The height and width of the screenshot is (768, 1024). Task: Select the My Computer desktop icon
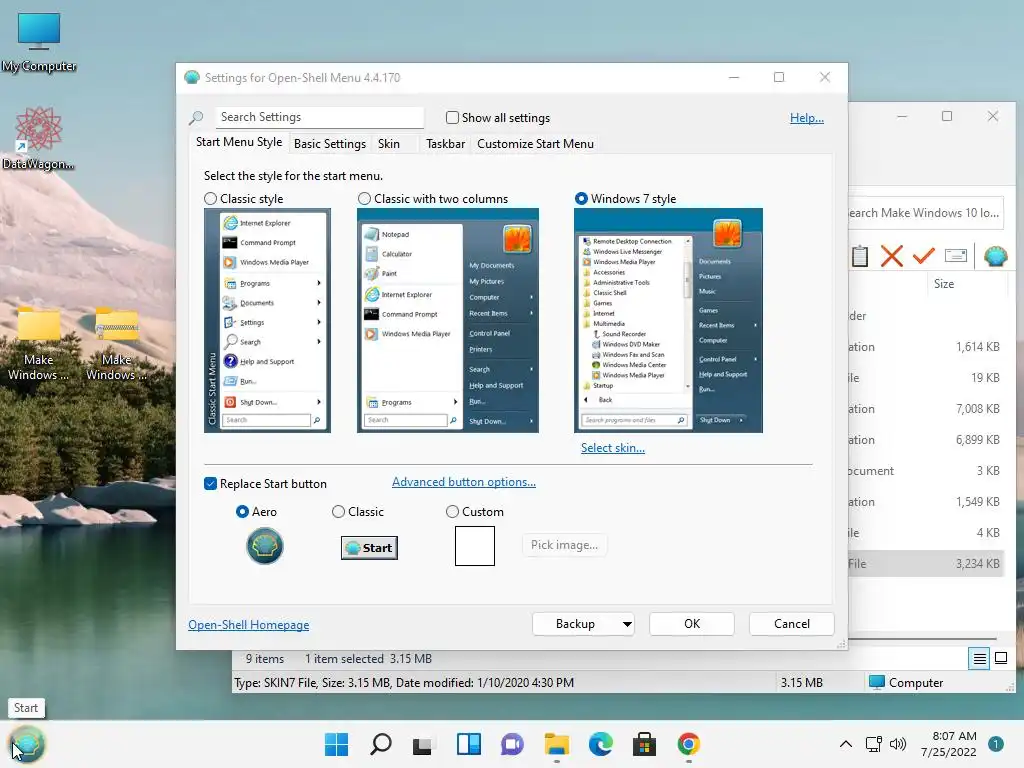[39, 42]
